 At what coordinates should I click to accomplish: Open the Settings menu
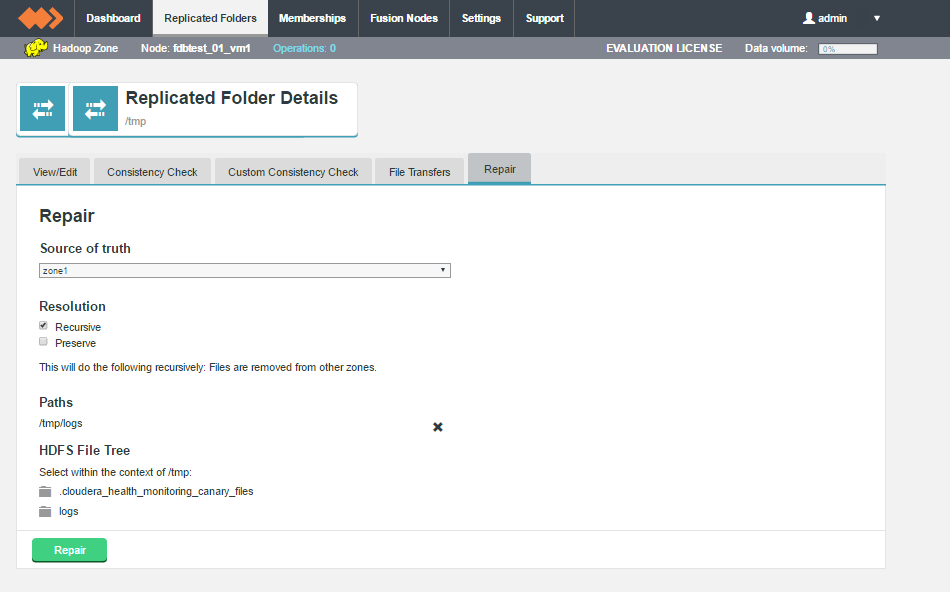tap(481, 18)
